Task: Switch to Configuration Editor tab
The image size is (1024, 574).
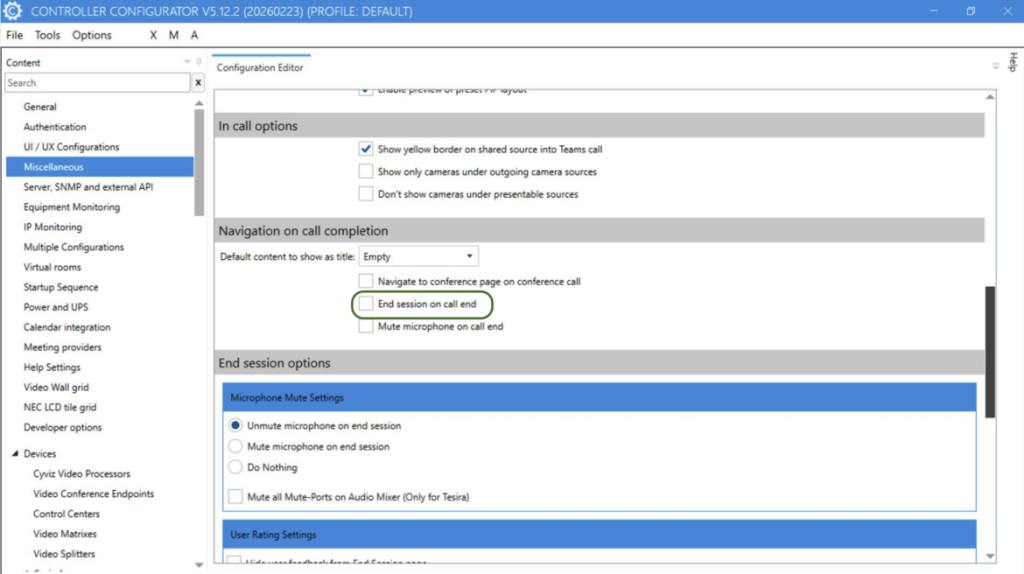Action: tap(260, 68)
